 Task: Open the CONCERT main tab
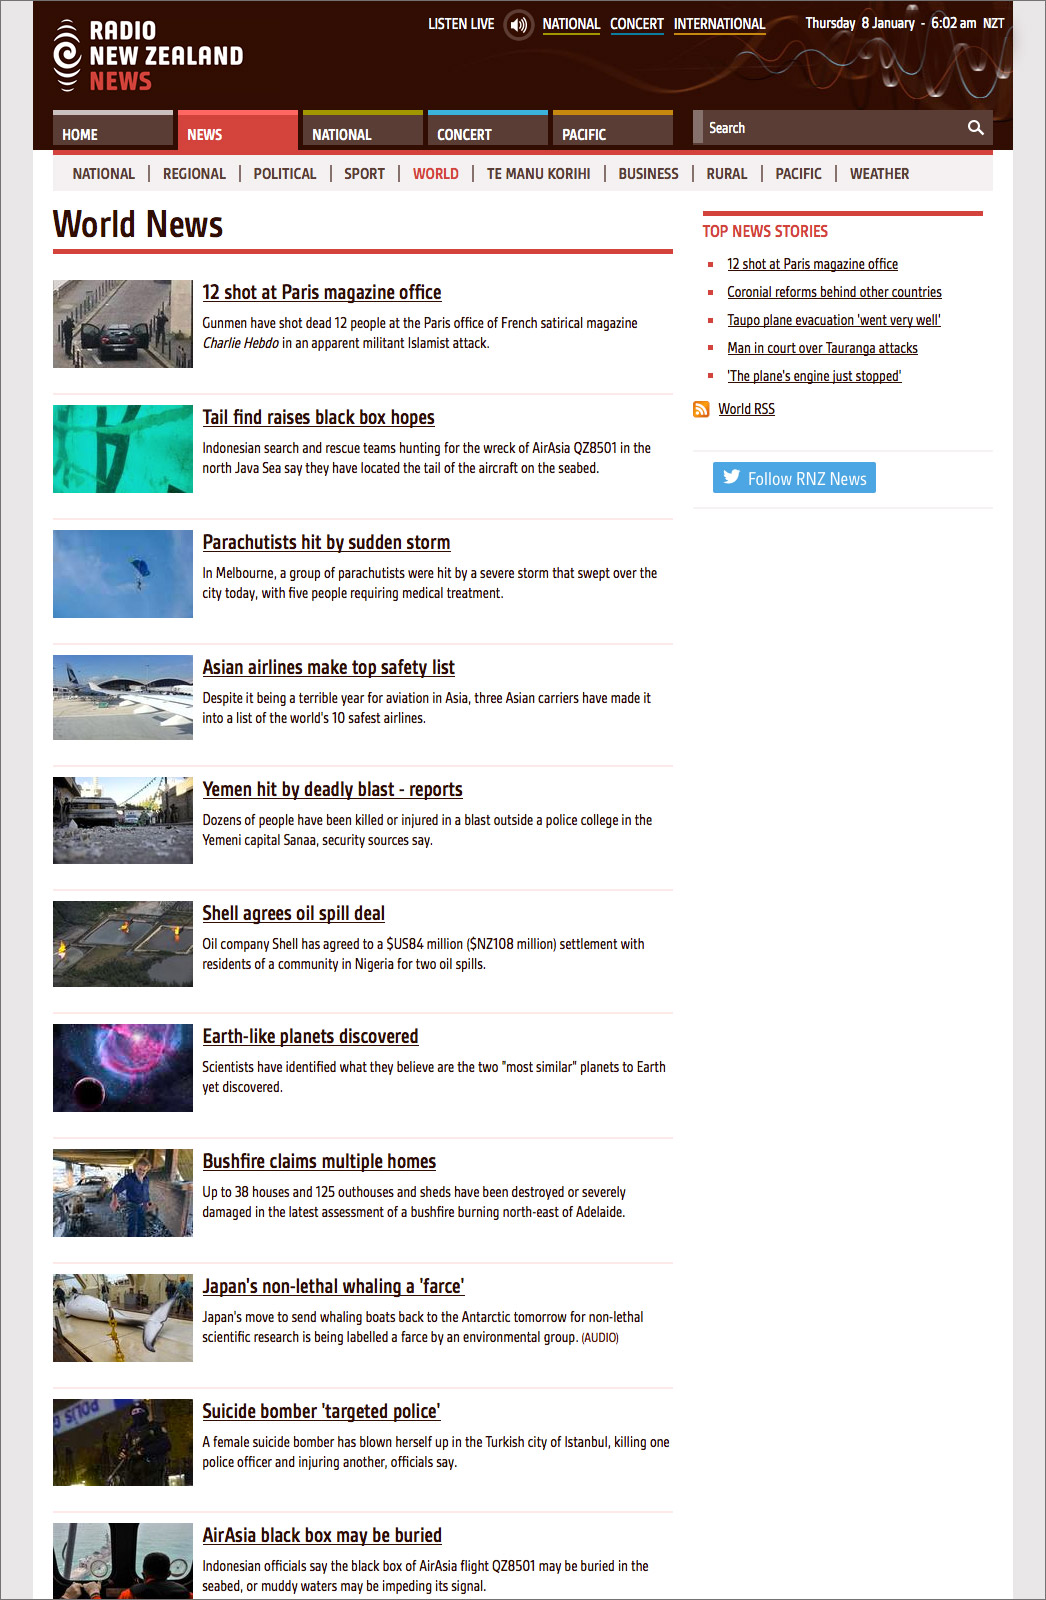pos(488,130)
